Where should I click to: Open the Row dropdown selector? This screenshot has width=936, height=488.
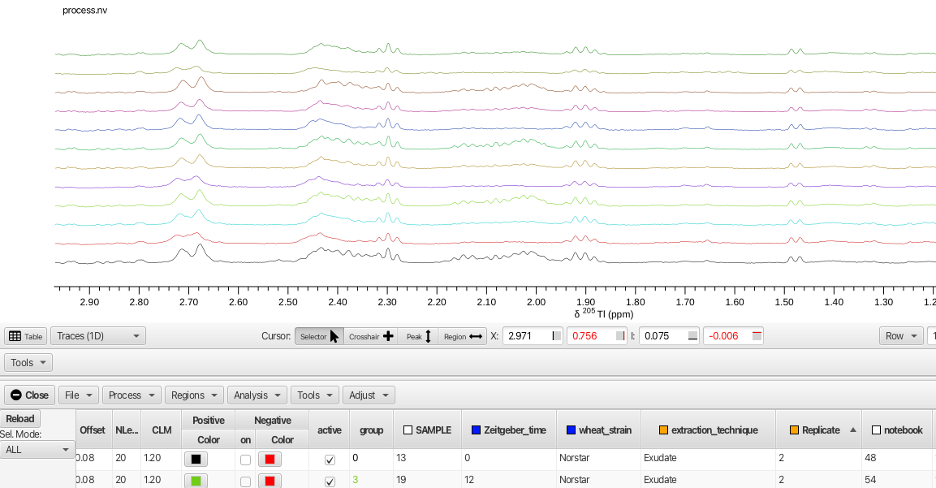point(901,336)
